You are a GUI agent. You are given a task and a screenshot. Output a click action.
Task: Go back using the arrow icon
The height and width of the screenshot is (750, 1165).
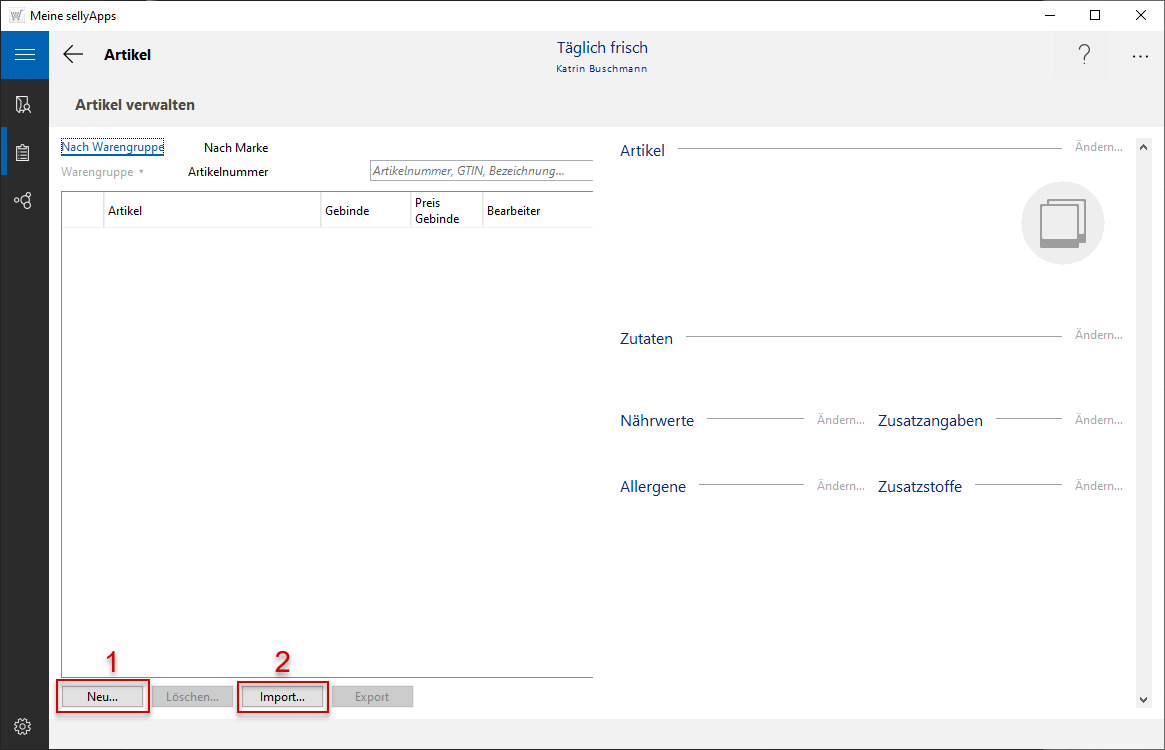tap(73, 55)
